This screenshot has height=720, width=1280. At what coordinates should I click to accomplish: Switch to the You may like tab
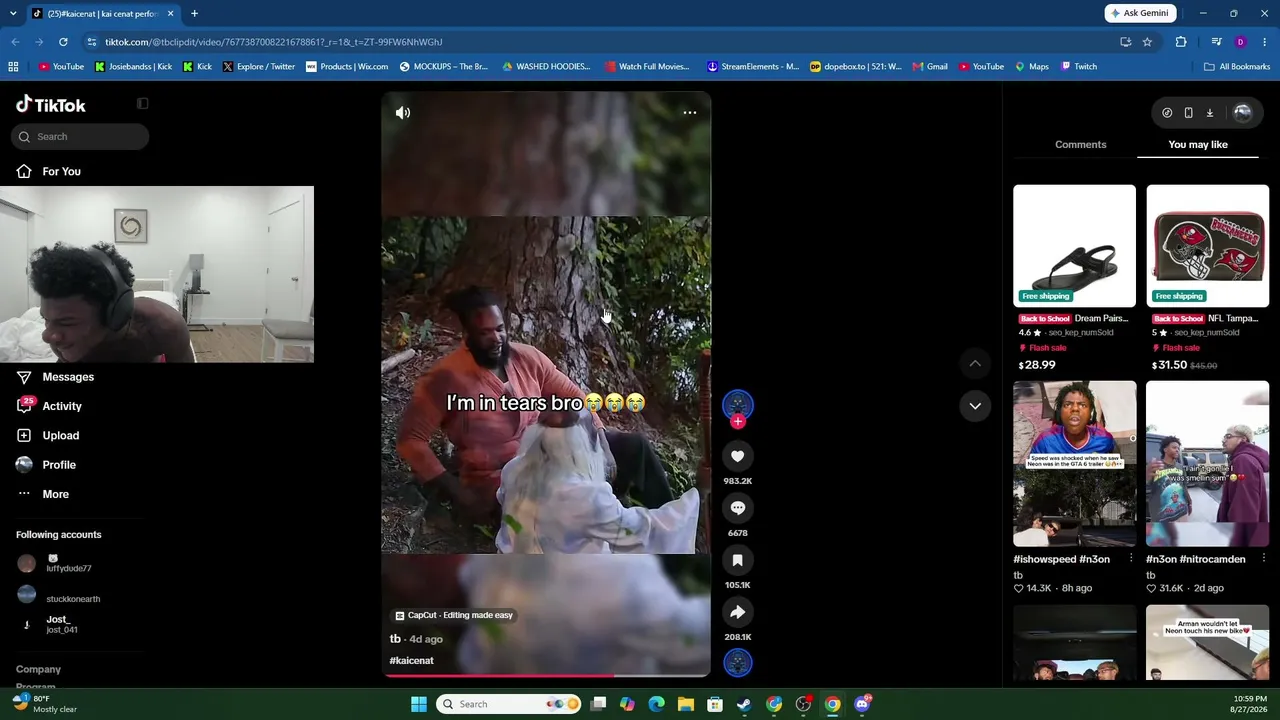1198,144
